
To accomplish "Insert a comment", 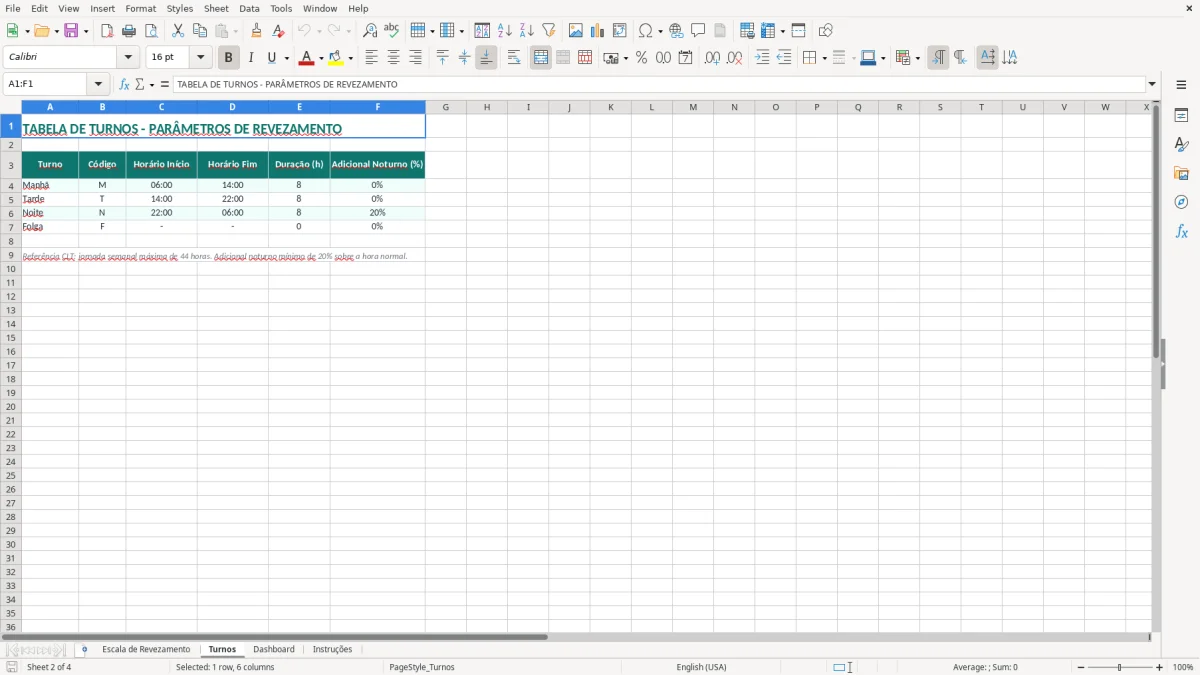I will click(698, 31).
